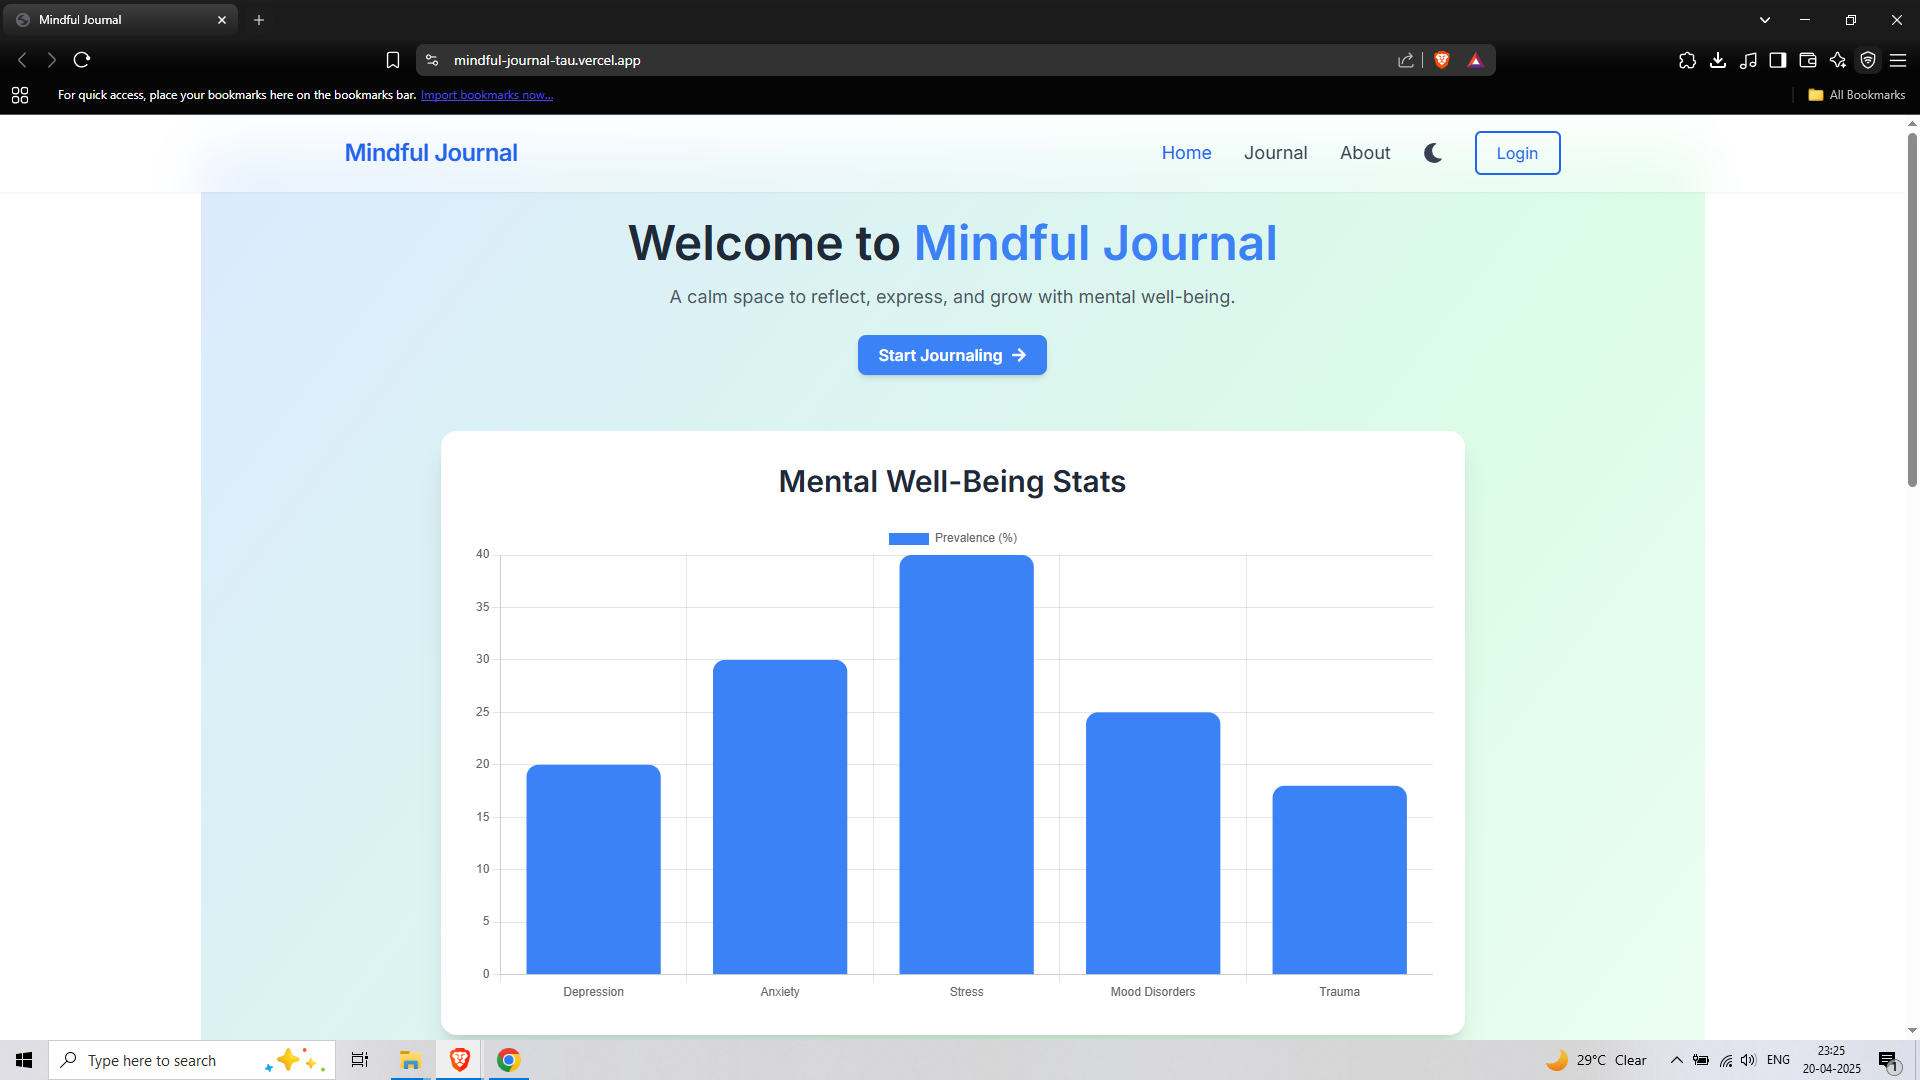This screenshot has width=1920, height=1080.
Task: Click the Stress bar in chart
Action: [966, 765]
